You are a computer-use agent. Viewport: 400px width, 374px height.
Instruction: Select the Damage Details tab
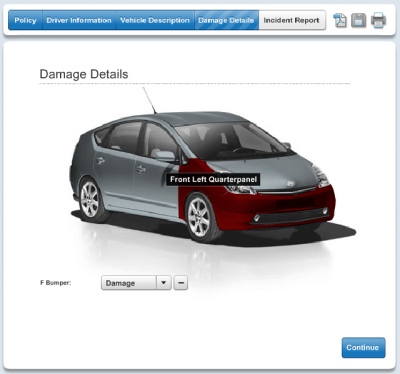click(x=226, y=20)
